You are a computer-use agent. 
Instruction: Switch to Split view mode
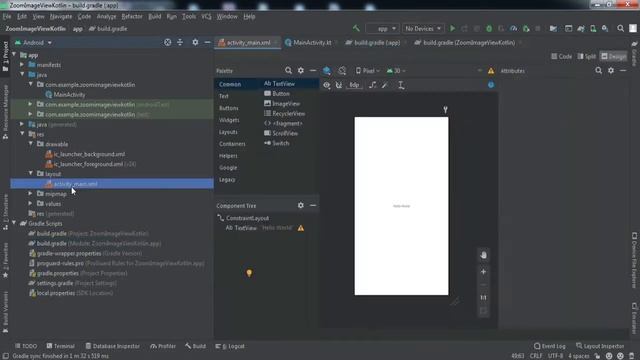click(x=587, y=56)
